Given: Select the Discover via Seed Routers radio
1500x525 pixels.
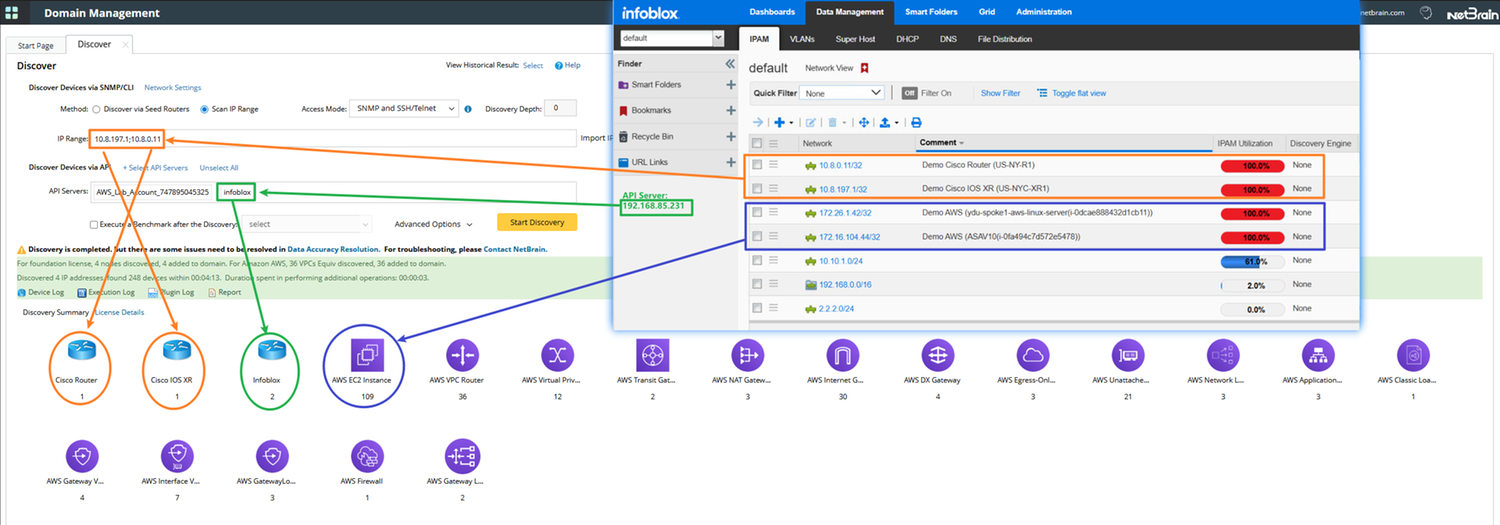Looking at the screenshot, I should [96, 108].
